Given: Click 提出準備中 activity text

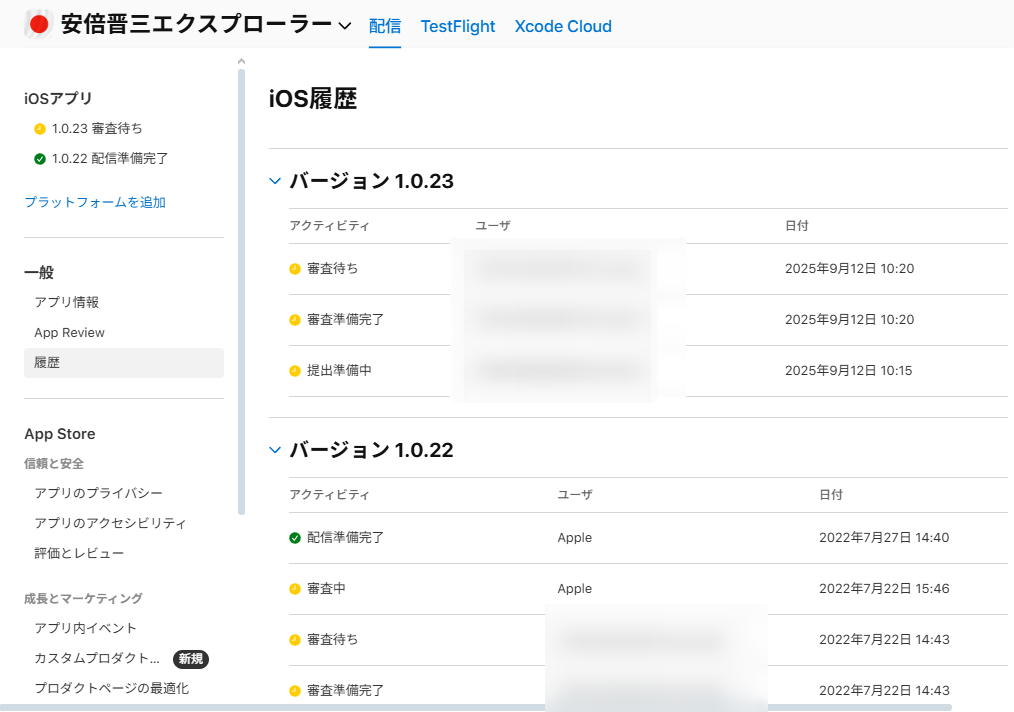Looking at the screenshot, I should tap(339, 371).
